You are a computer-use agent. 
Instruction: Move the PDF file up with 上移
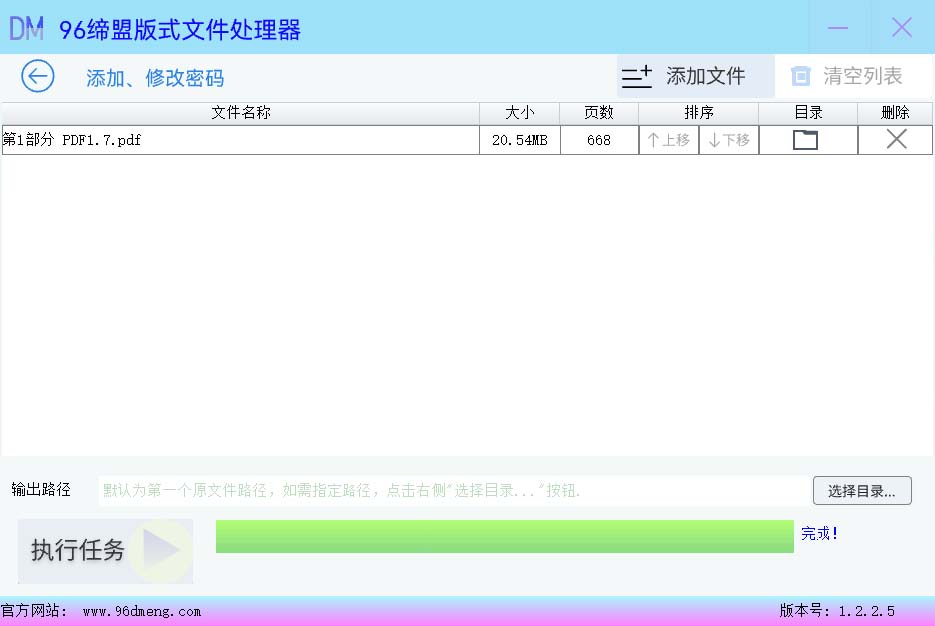click(x=669, y=140)
